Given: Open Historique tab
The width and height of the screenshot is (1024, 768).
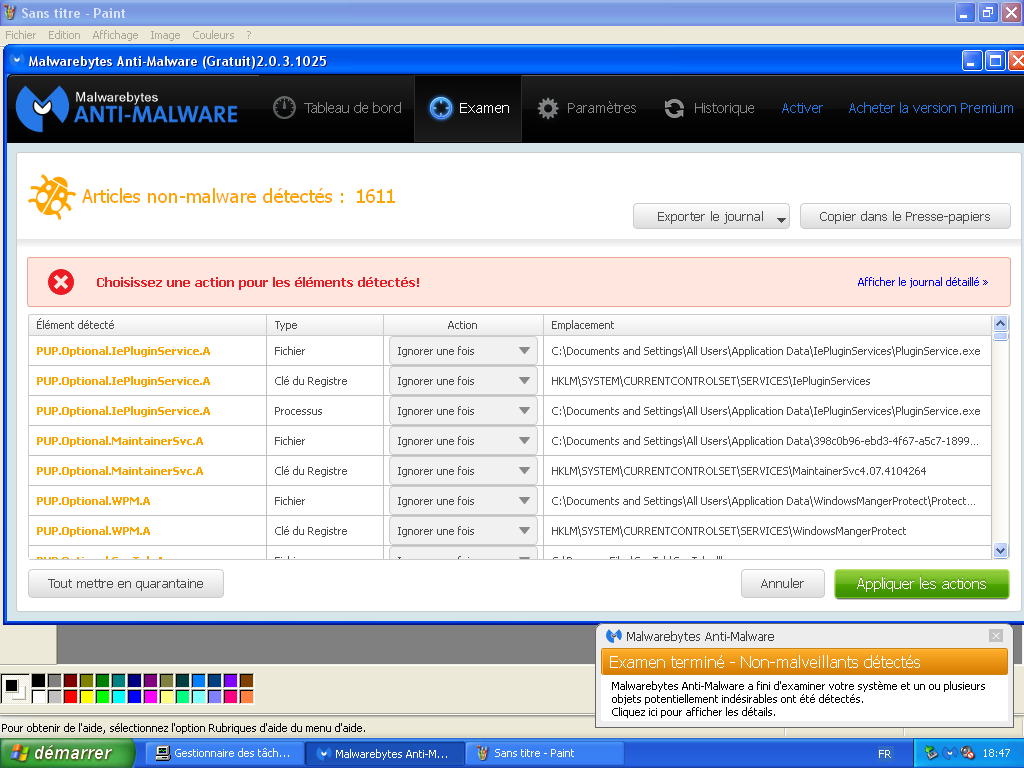Looking at the screenshot, I should (709, 108).
